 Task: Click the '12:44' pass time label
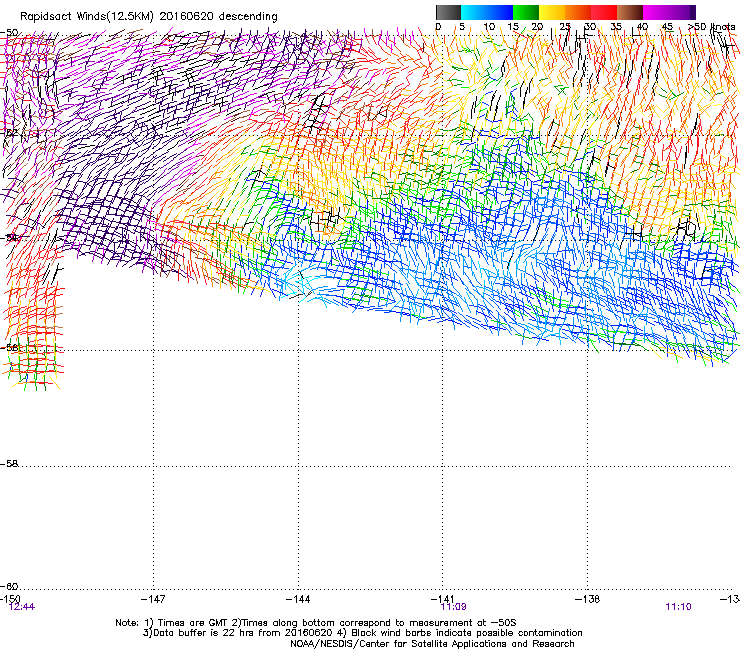[22, 607]
